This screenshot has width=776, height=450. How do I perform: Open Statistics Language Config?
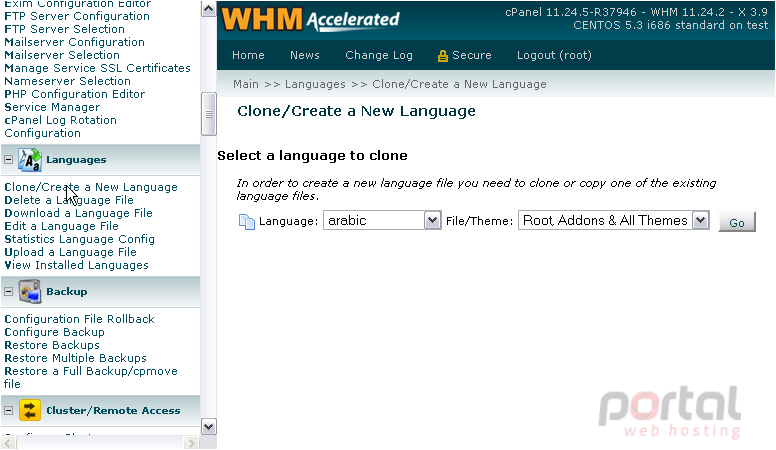[x=79, y=239]
